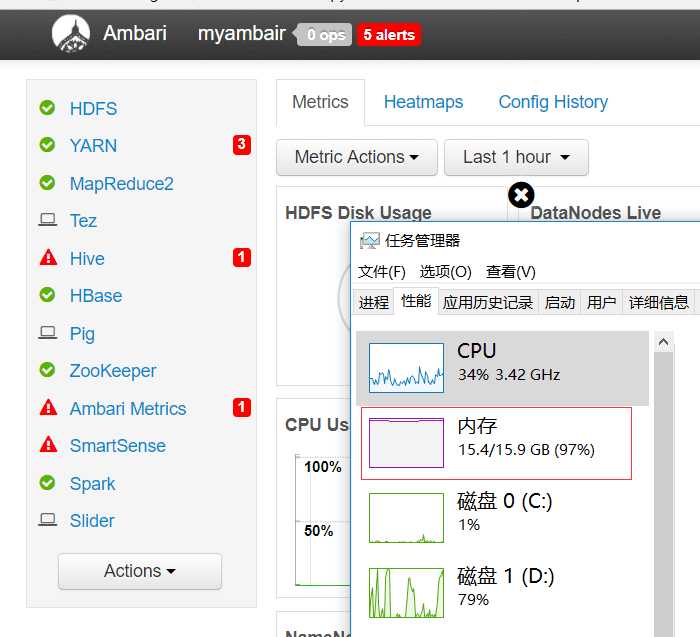
Task: Click the red warning icon beside SmartSense
Action: pyautogui.click(x=48, y=445)
